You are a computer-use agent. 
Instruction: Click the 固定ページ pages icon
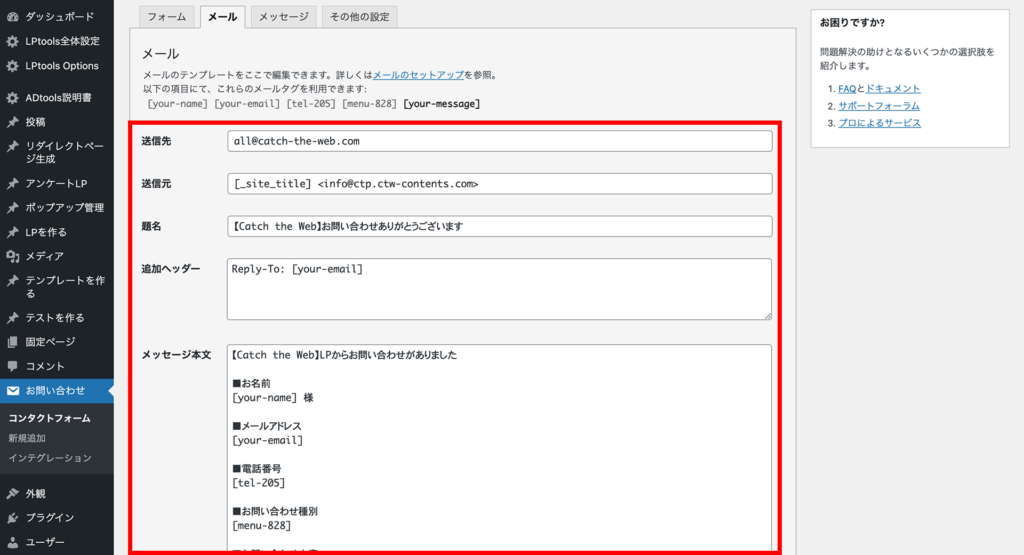point(12,342)
